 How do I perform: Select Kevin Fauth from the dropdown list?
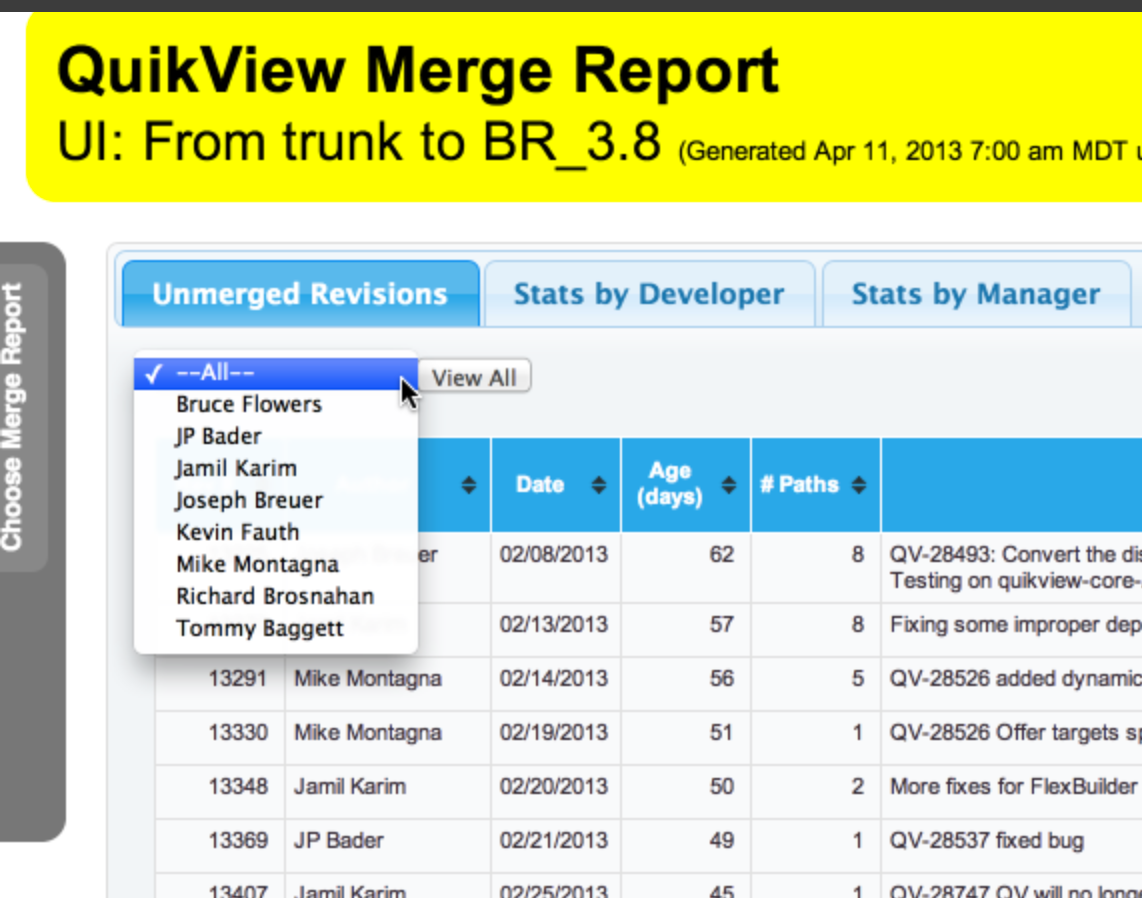tap(276, 532)
